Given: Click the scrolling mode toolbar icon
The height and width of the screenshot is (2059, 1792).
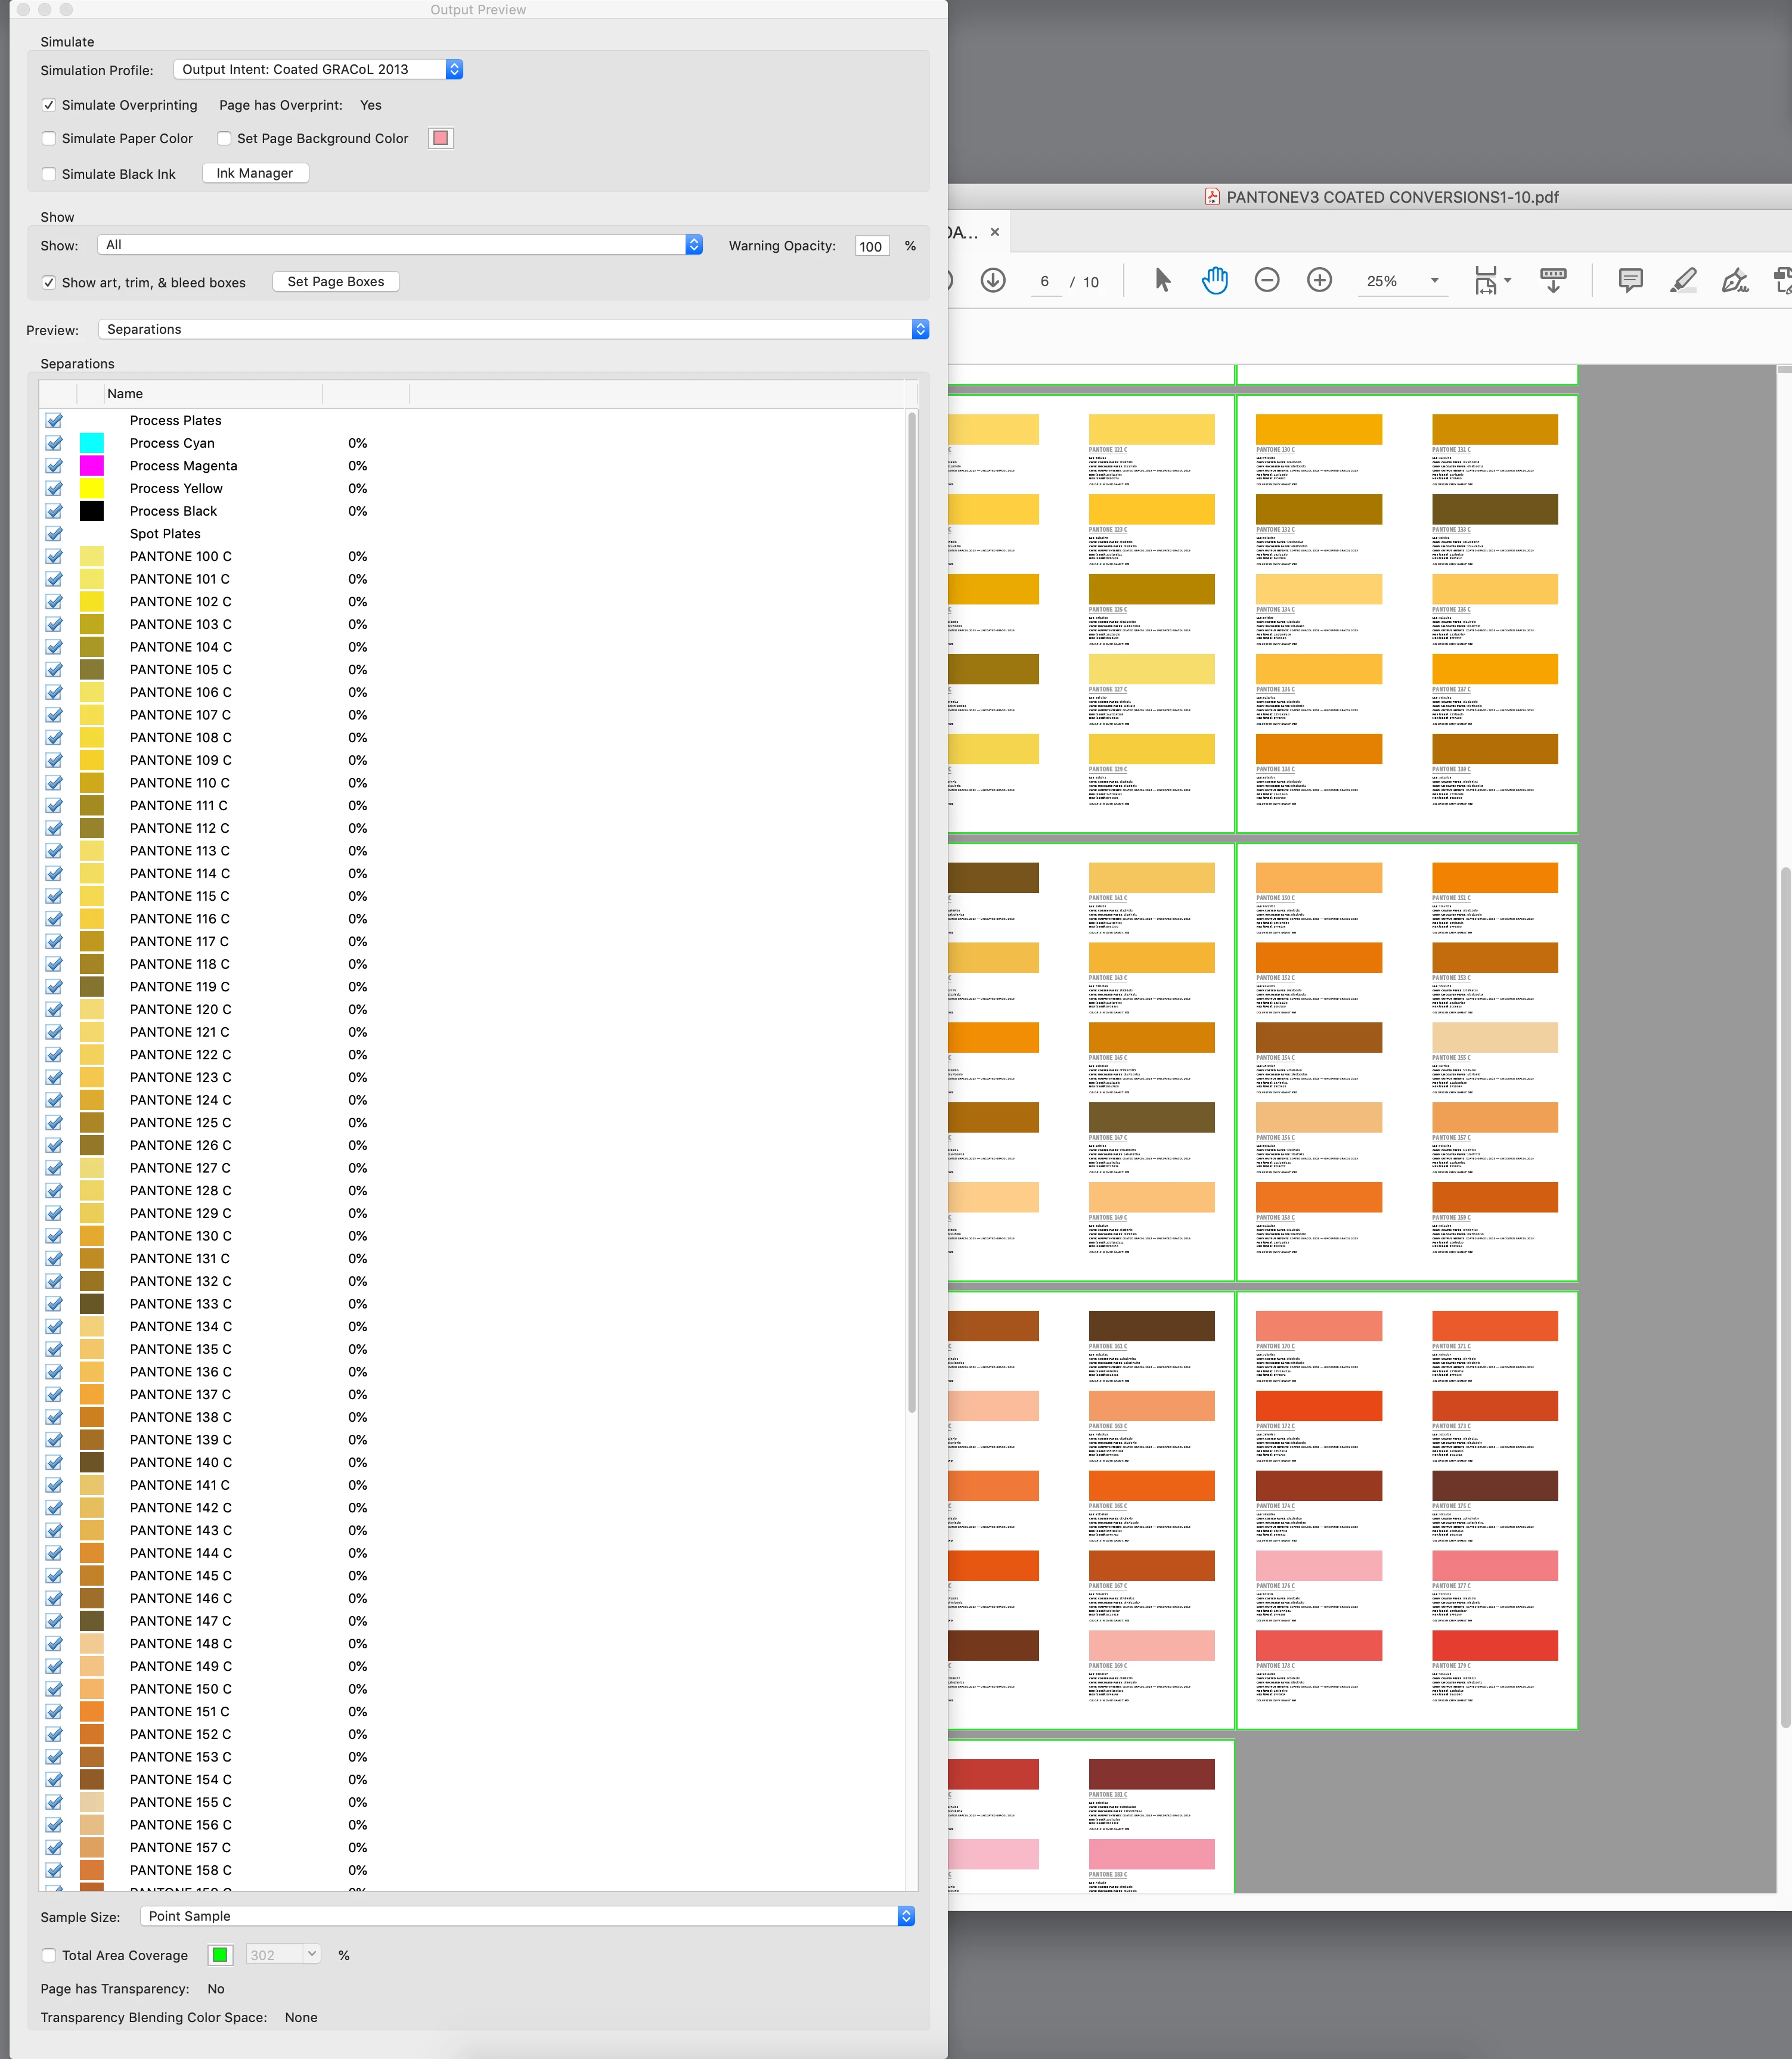Looking at the screenshot, I should click(1553, 281).
